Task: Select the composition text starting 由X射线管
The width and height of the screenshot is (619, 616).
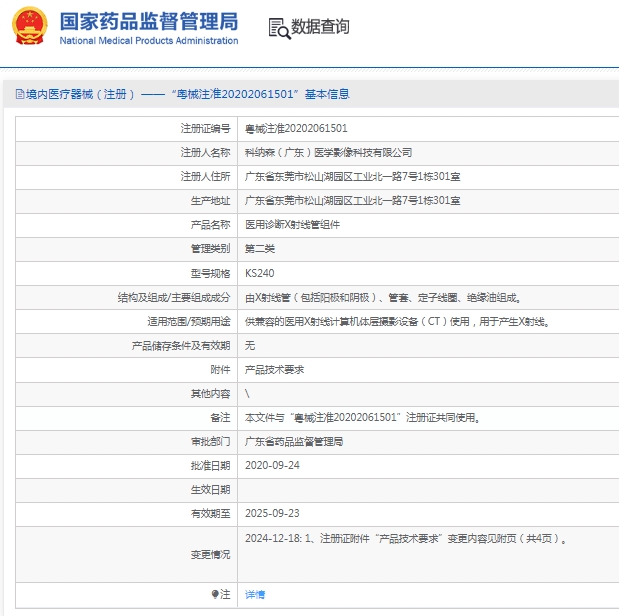Action: [x=383, y=297]
